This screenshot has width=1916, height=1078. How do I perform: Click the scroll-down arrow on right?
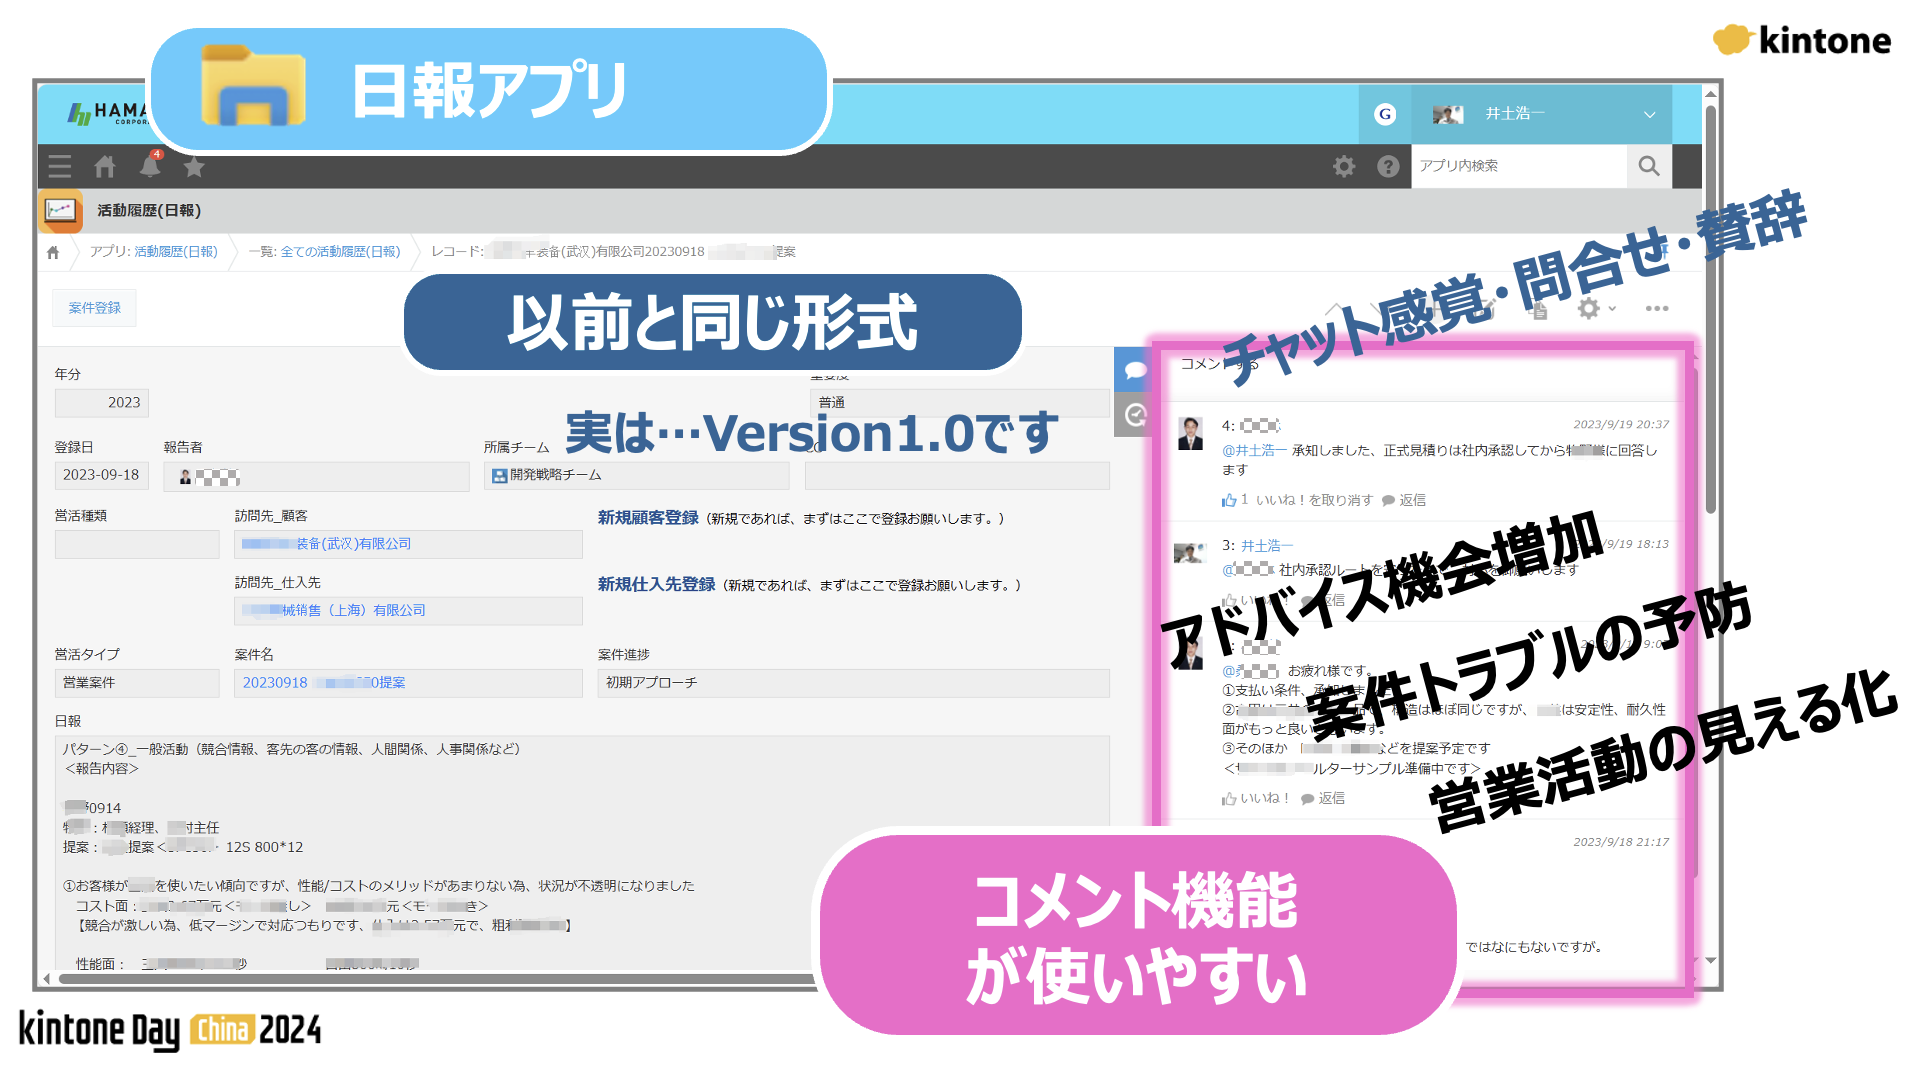[x=1711, y=961]
